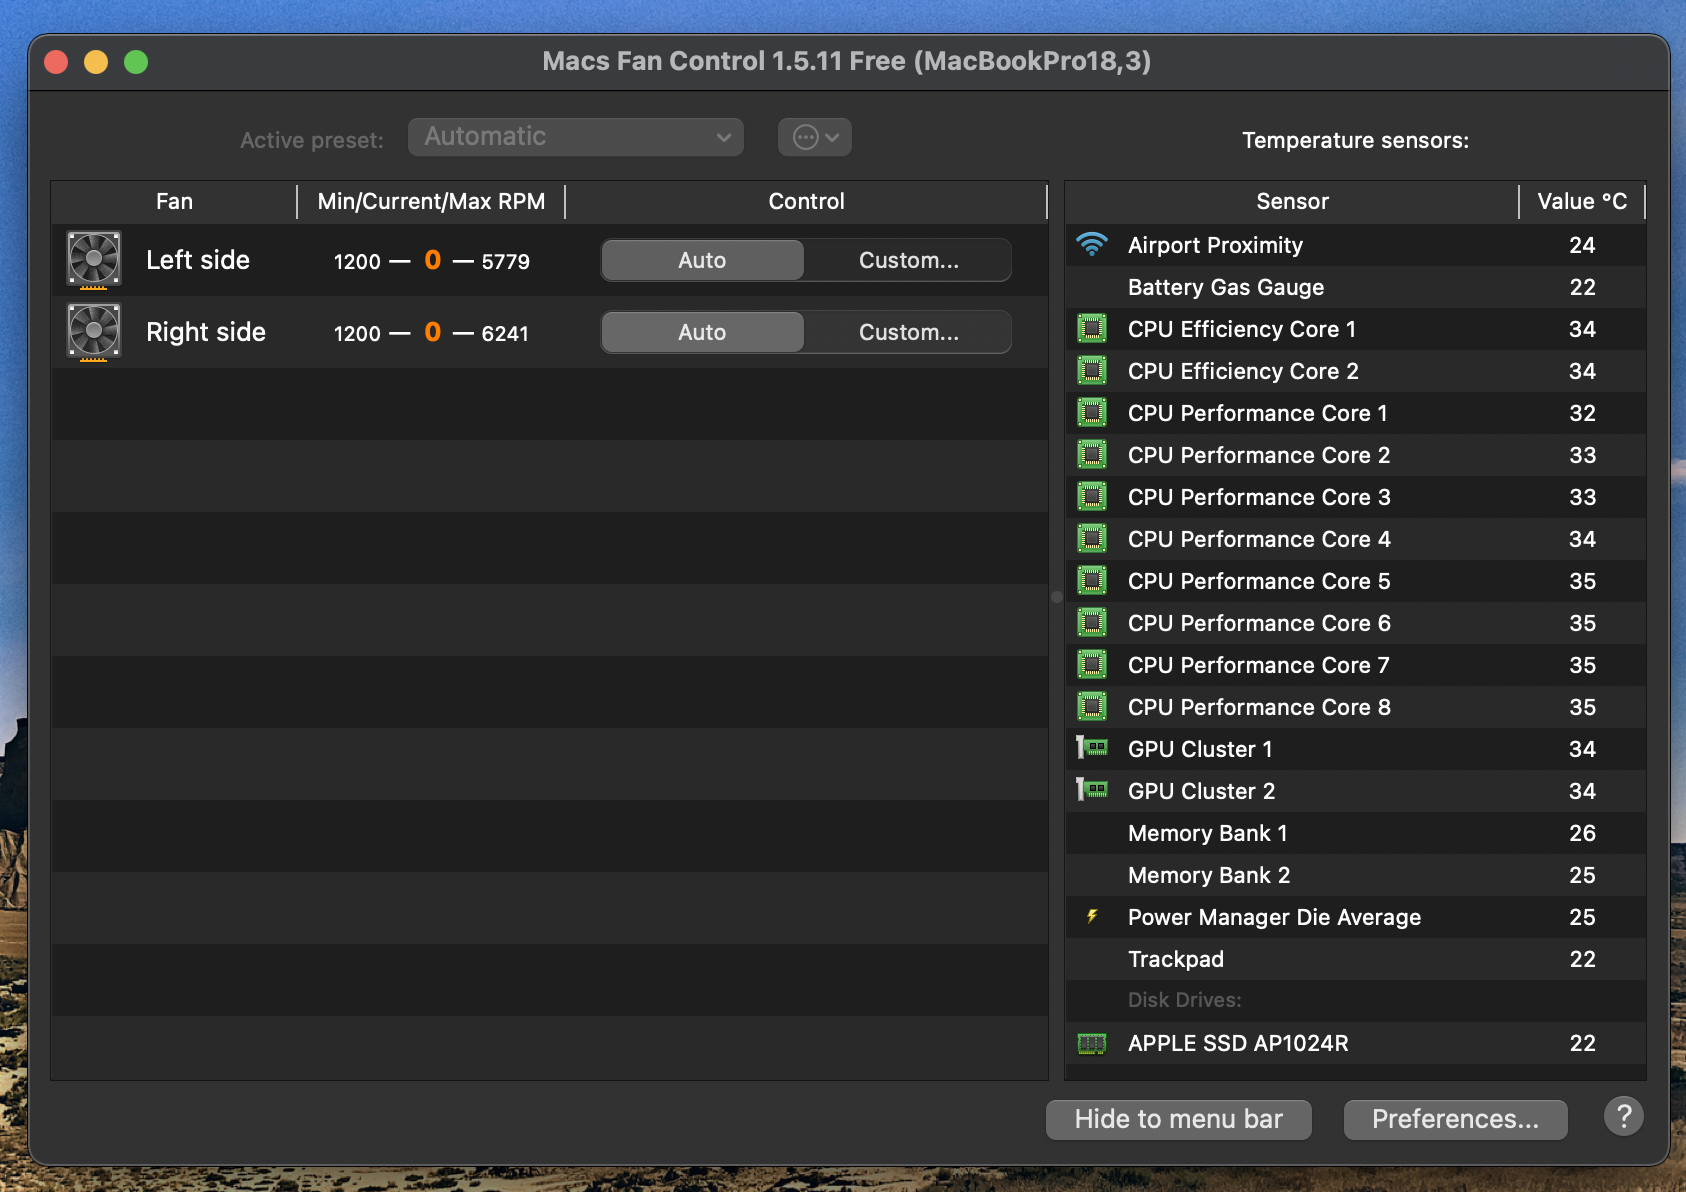1686x1192 pixels.
Task: Click the APPLE SSD AP1024R drive icon
Action: [1092, 1043]
